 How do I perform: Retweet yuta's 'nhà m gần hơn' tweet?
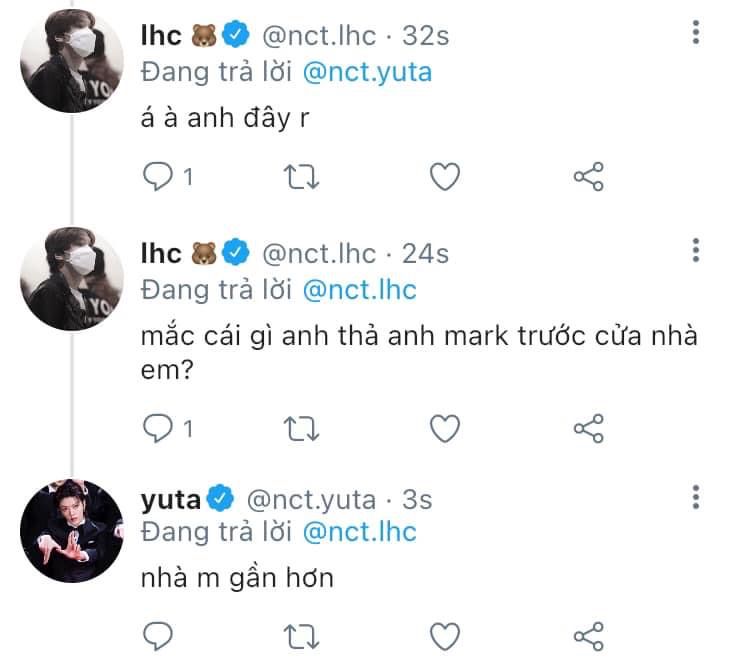[301, 637]
